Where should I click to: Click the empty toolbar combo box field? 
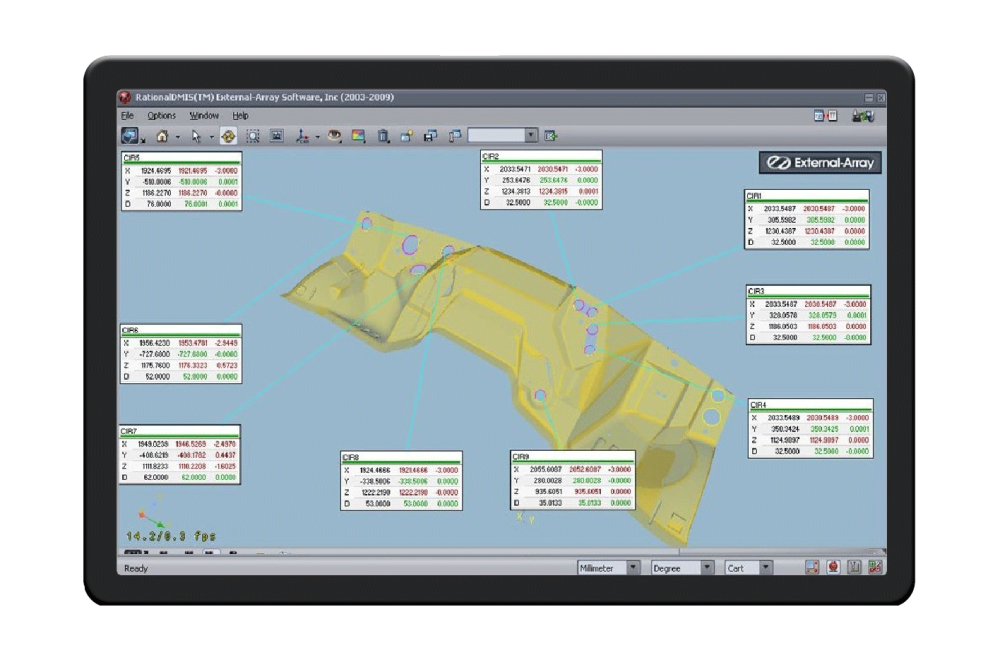coord(496,136)
